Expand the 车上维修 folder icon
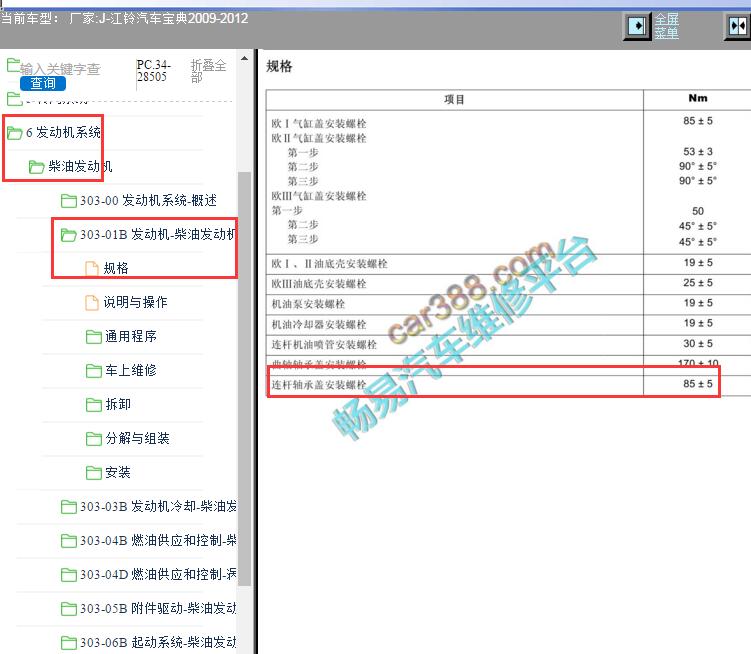The height and width of the screenshot is (654, 751). (93, 371)
